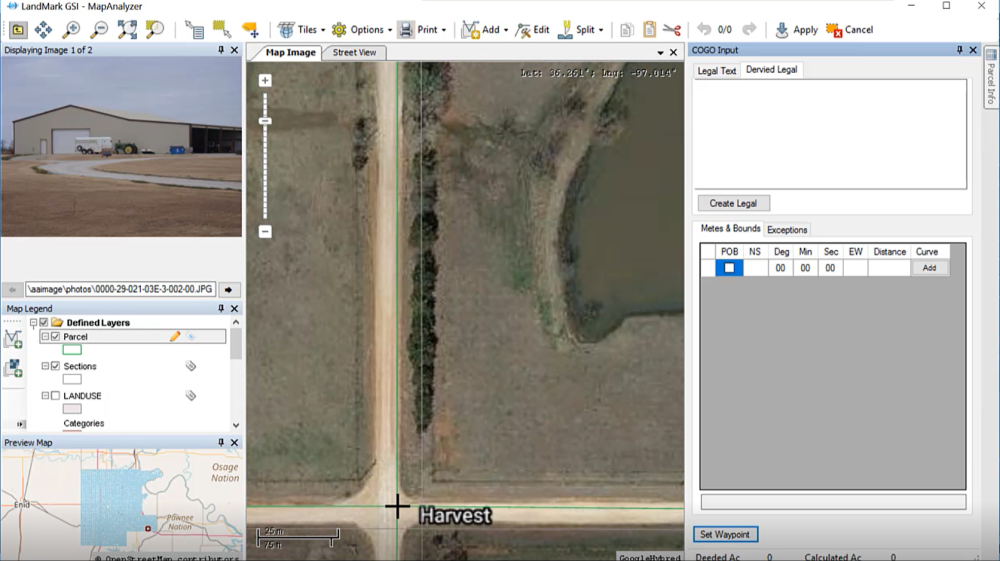The width and height of the screenshot is (1000, 561).
Task: Click the Print button
Action: point(418,29)
